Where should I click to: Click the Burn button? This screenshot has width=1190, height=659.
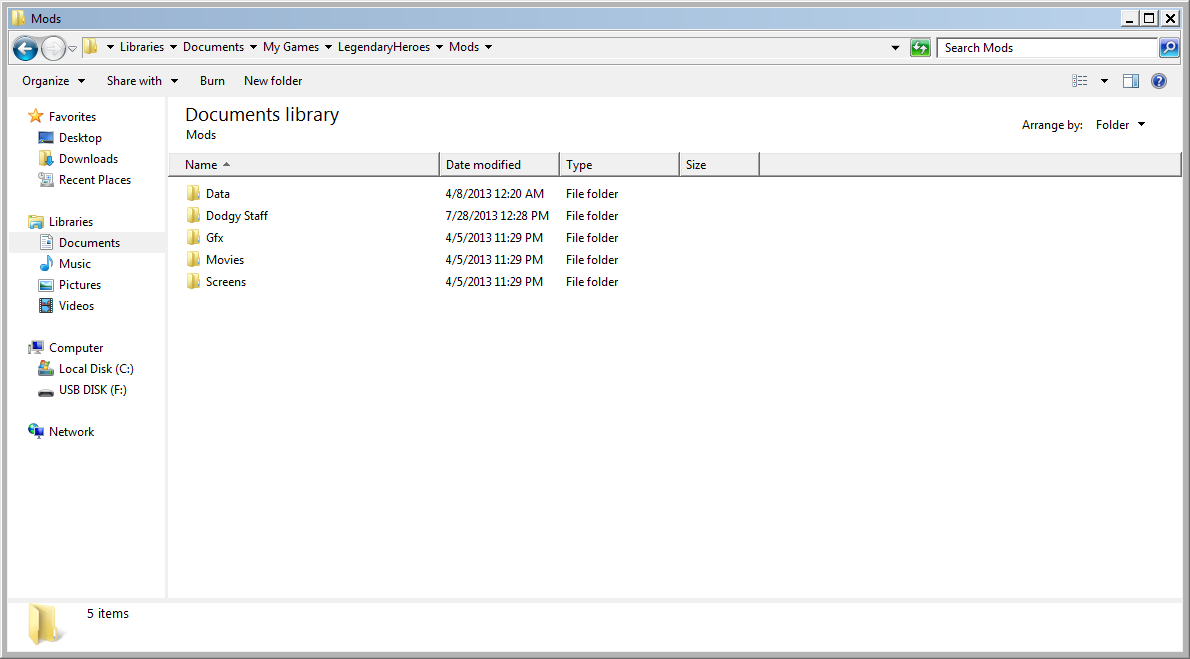tap(212, 81)
